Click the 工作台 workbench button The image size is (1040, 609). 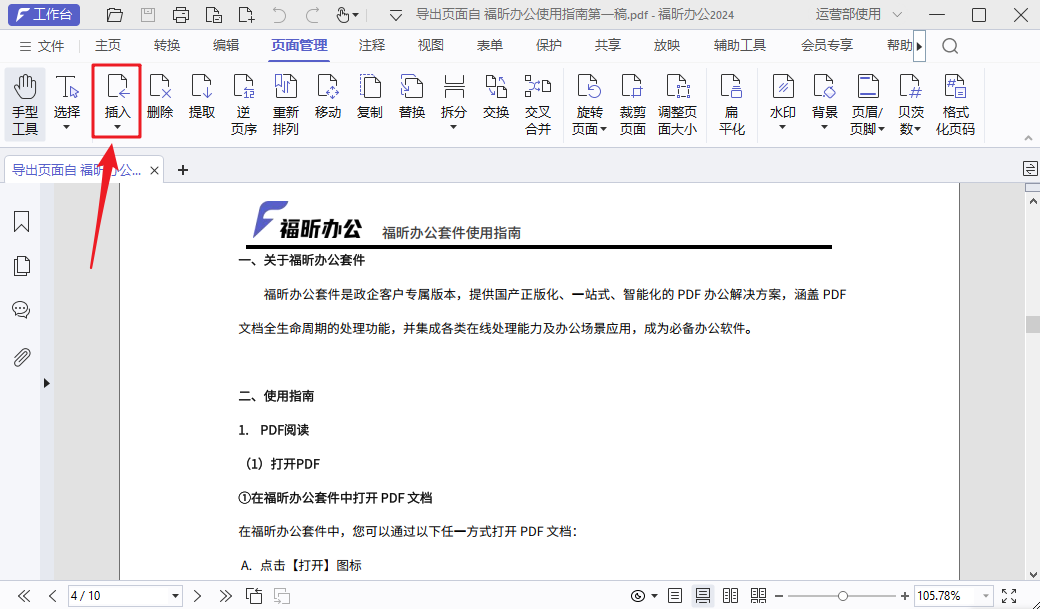(x=44, y=15)
